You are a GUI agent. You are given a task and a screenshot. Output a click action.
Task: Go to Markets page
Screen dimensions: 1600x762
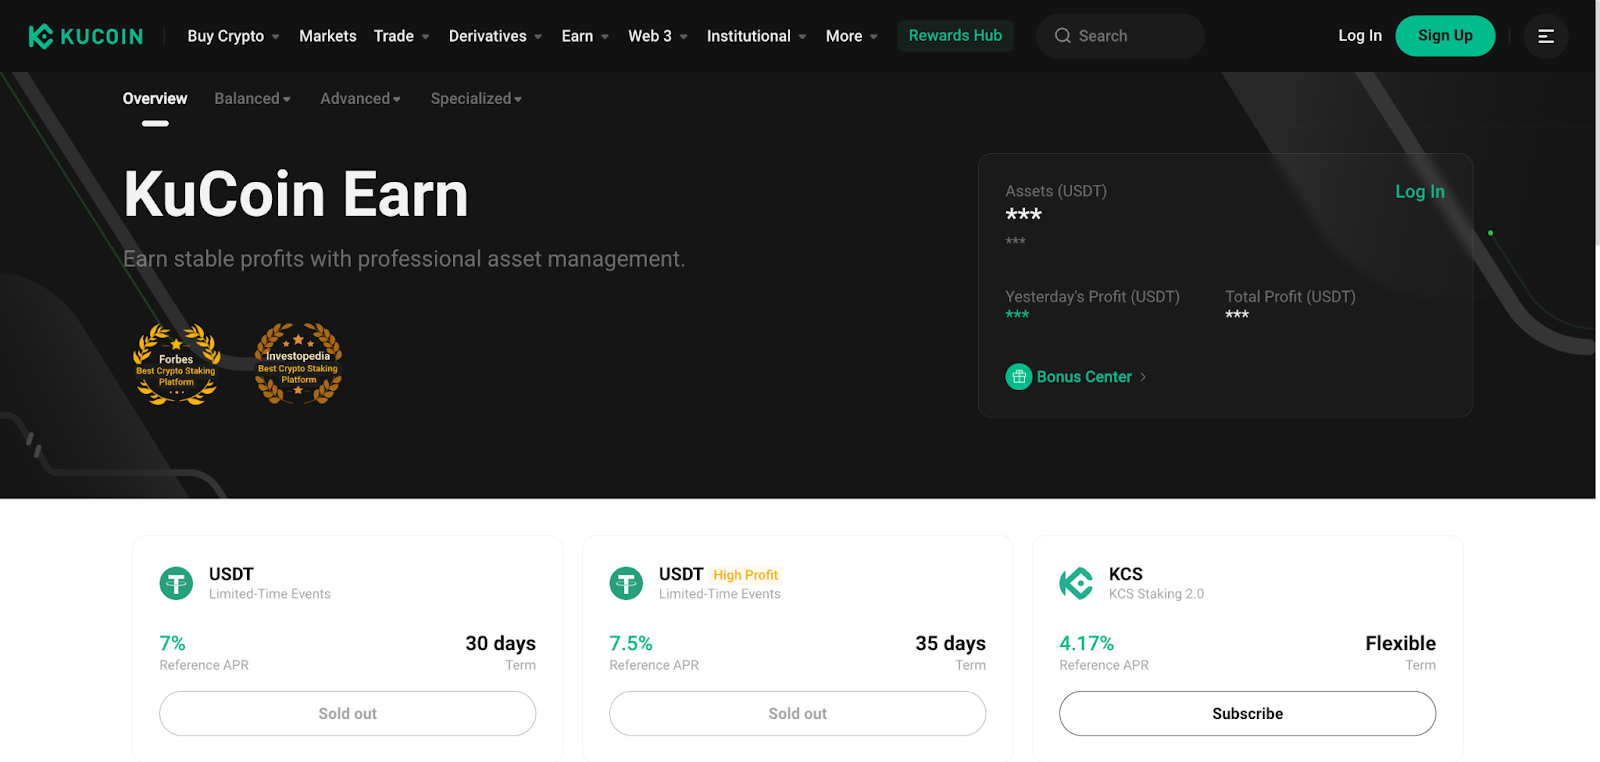point(328,36)
